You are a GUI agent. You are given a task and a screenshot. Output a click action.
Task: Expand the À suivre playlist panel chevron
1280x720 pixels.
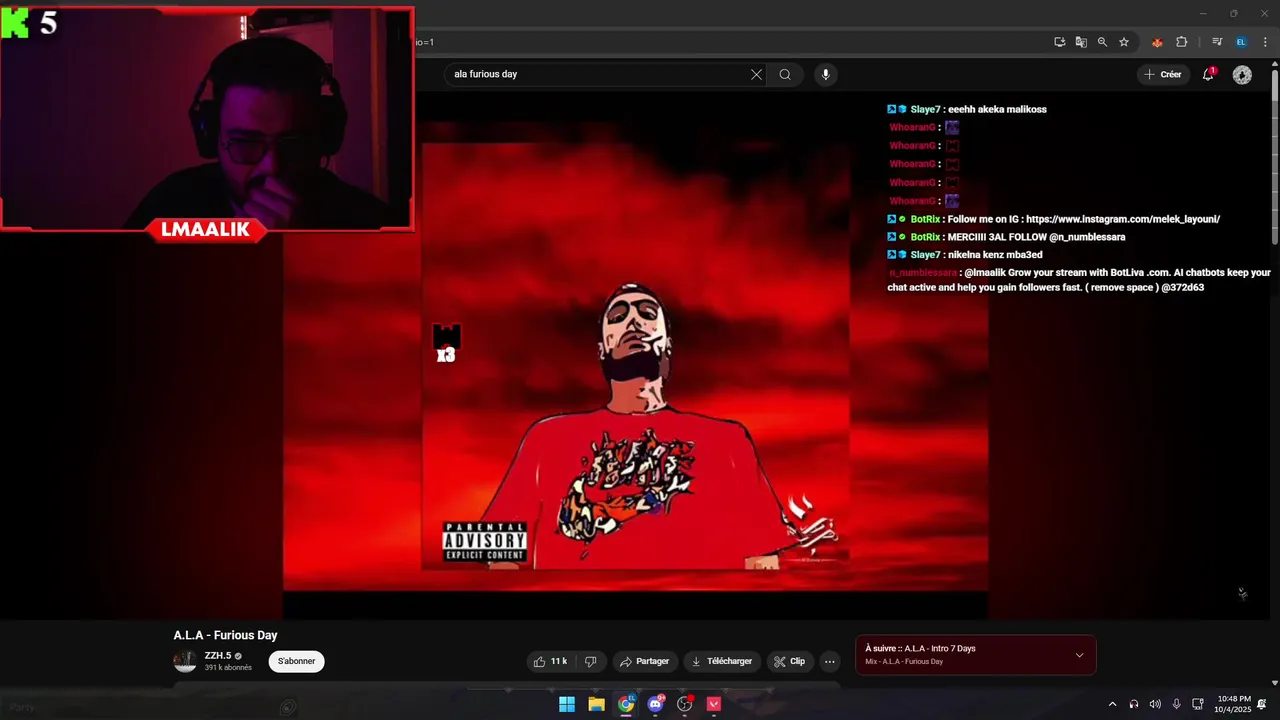click(x=1079, y=655)
